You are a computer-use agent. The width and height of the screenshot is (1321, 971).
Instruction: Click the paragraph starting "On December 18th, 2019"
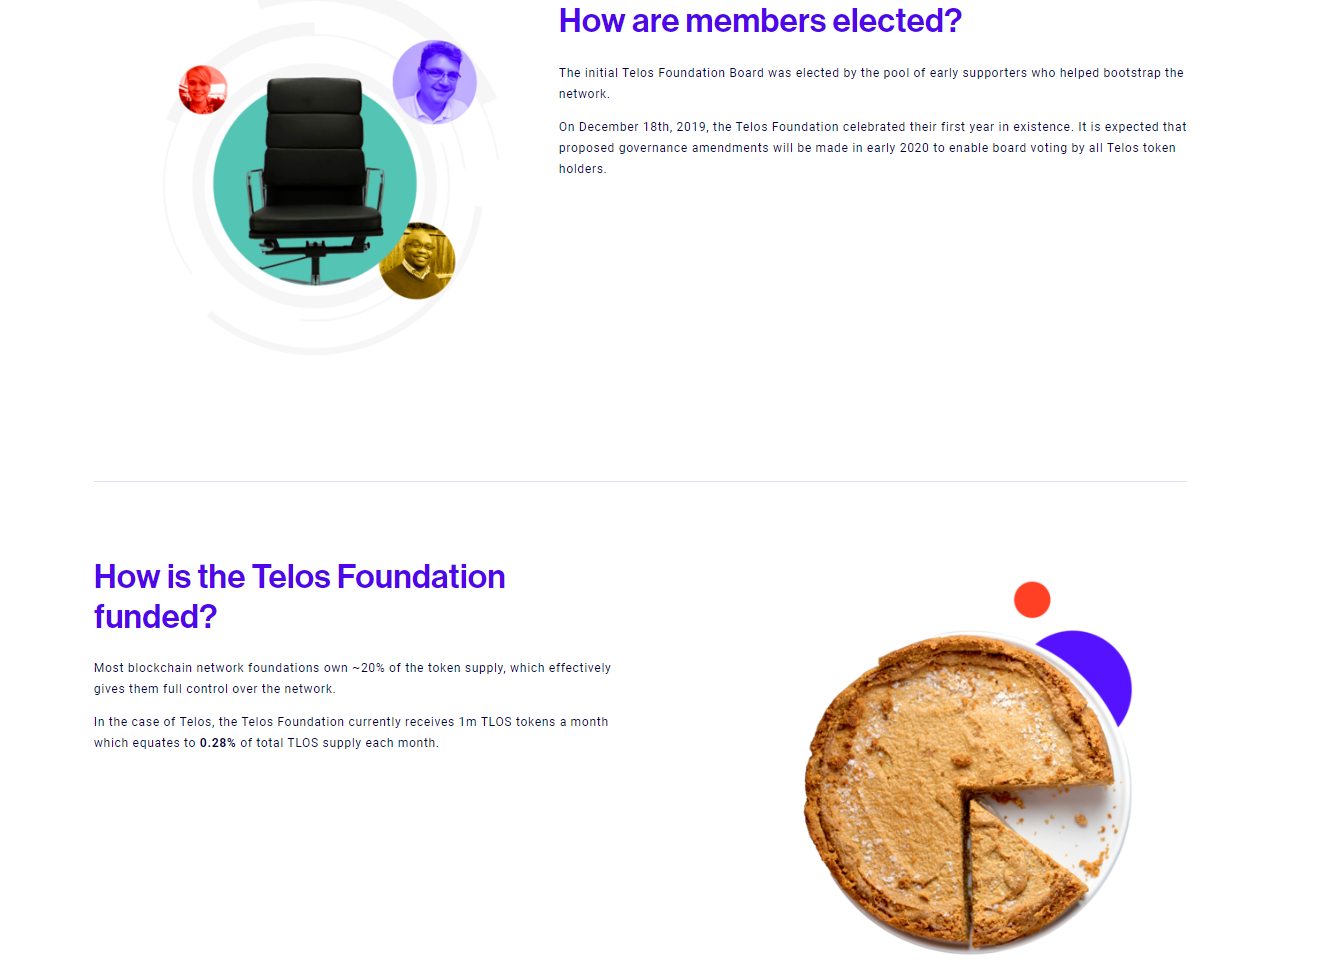pyautogui.click(x=872, y=148)
